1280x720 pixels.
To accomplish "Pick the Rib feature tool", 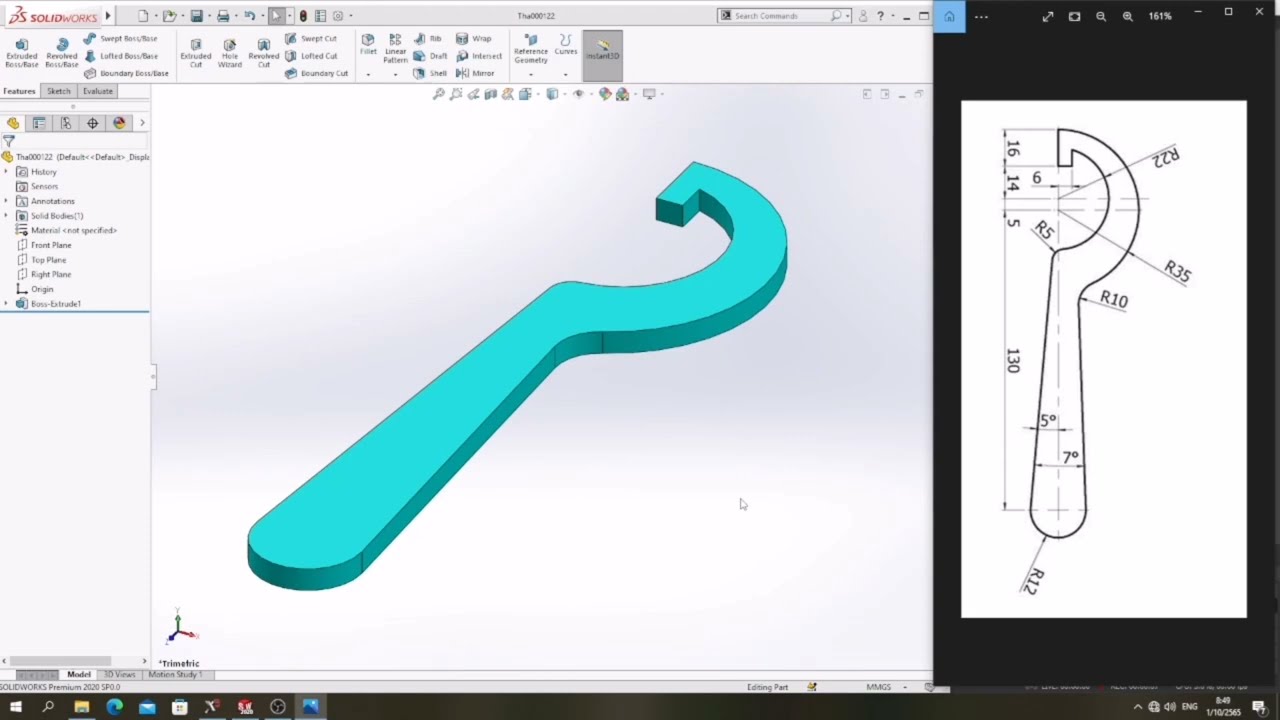I will (x=427, y=39).
